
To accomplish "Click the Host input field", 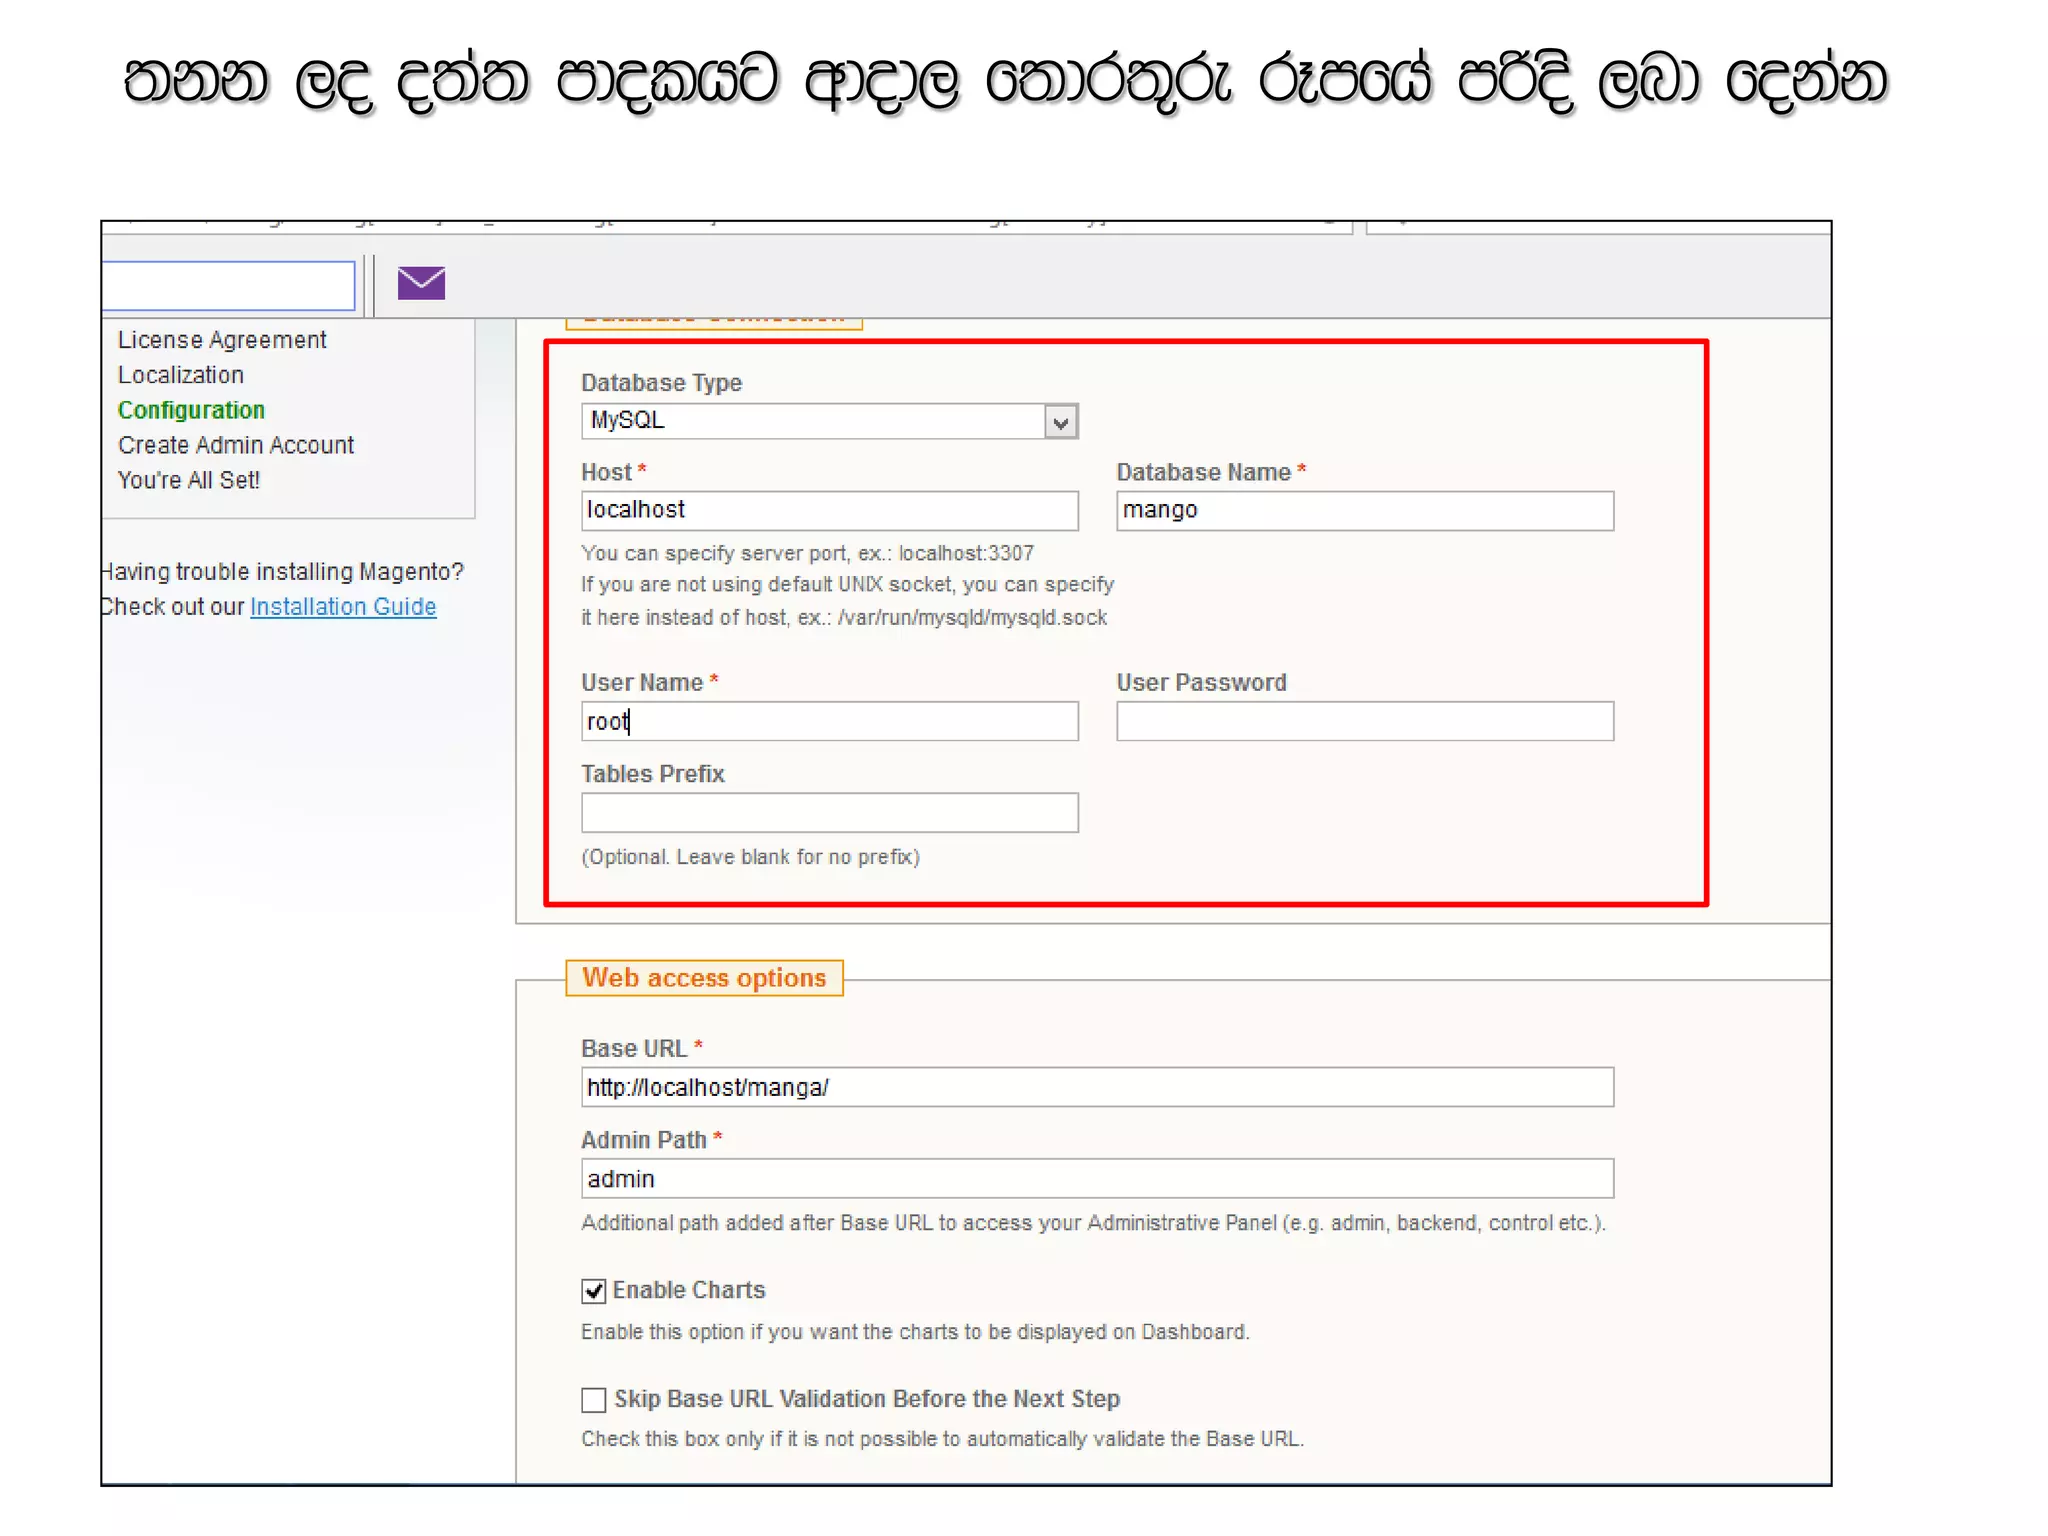I will point(829,510).
